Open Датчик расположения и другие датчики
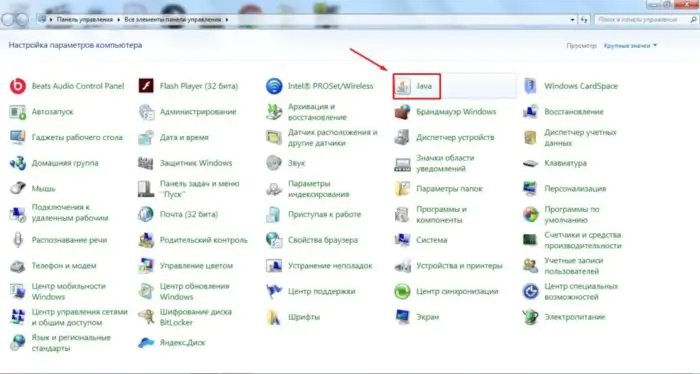The image size is (700, 374). 333,137
